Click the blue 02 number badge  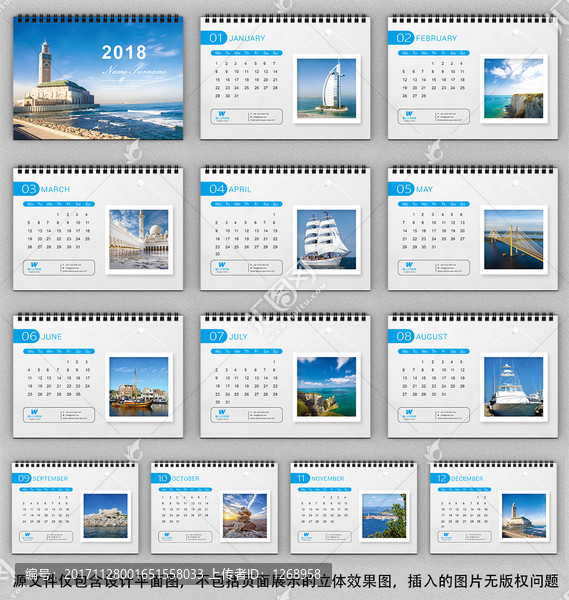(401, 38)
